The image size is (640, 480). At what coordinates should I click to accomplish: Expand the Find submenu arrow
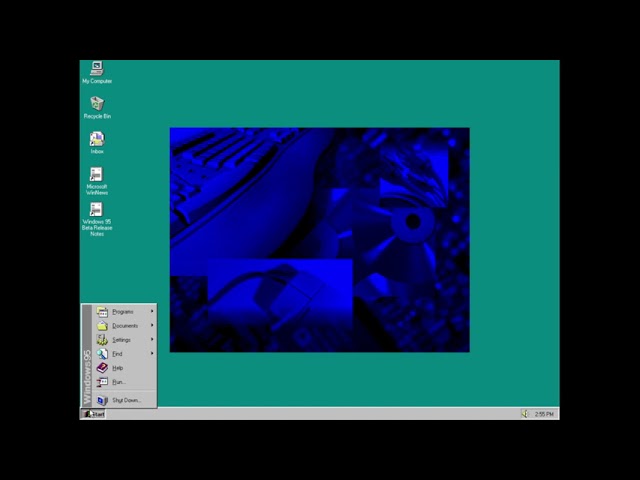152,353
